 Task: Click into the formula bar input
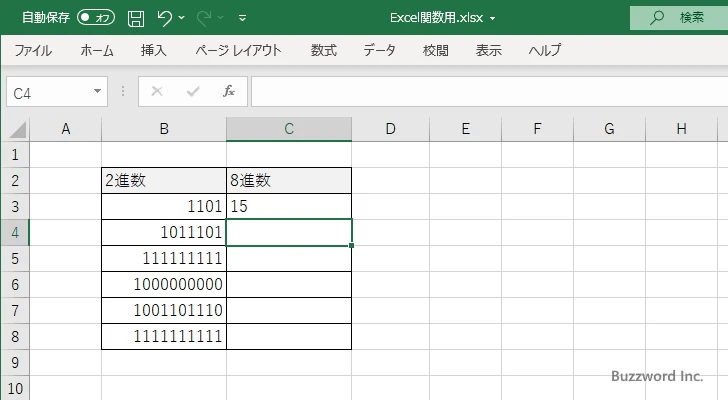click(x=489, y=92)
